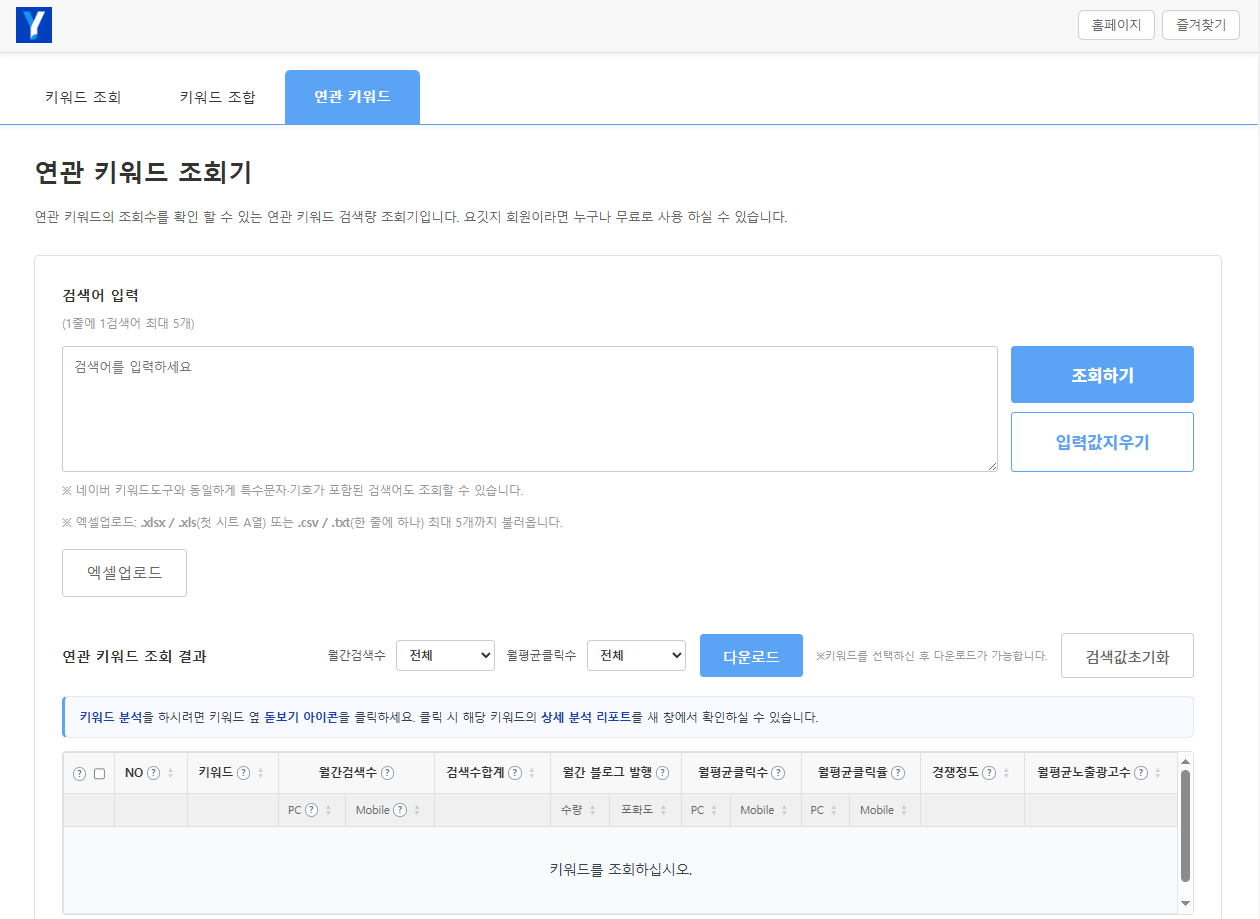Select the 연관 키워드 tab

click(352, 97)
